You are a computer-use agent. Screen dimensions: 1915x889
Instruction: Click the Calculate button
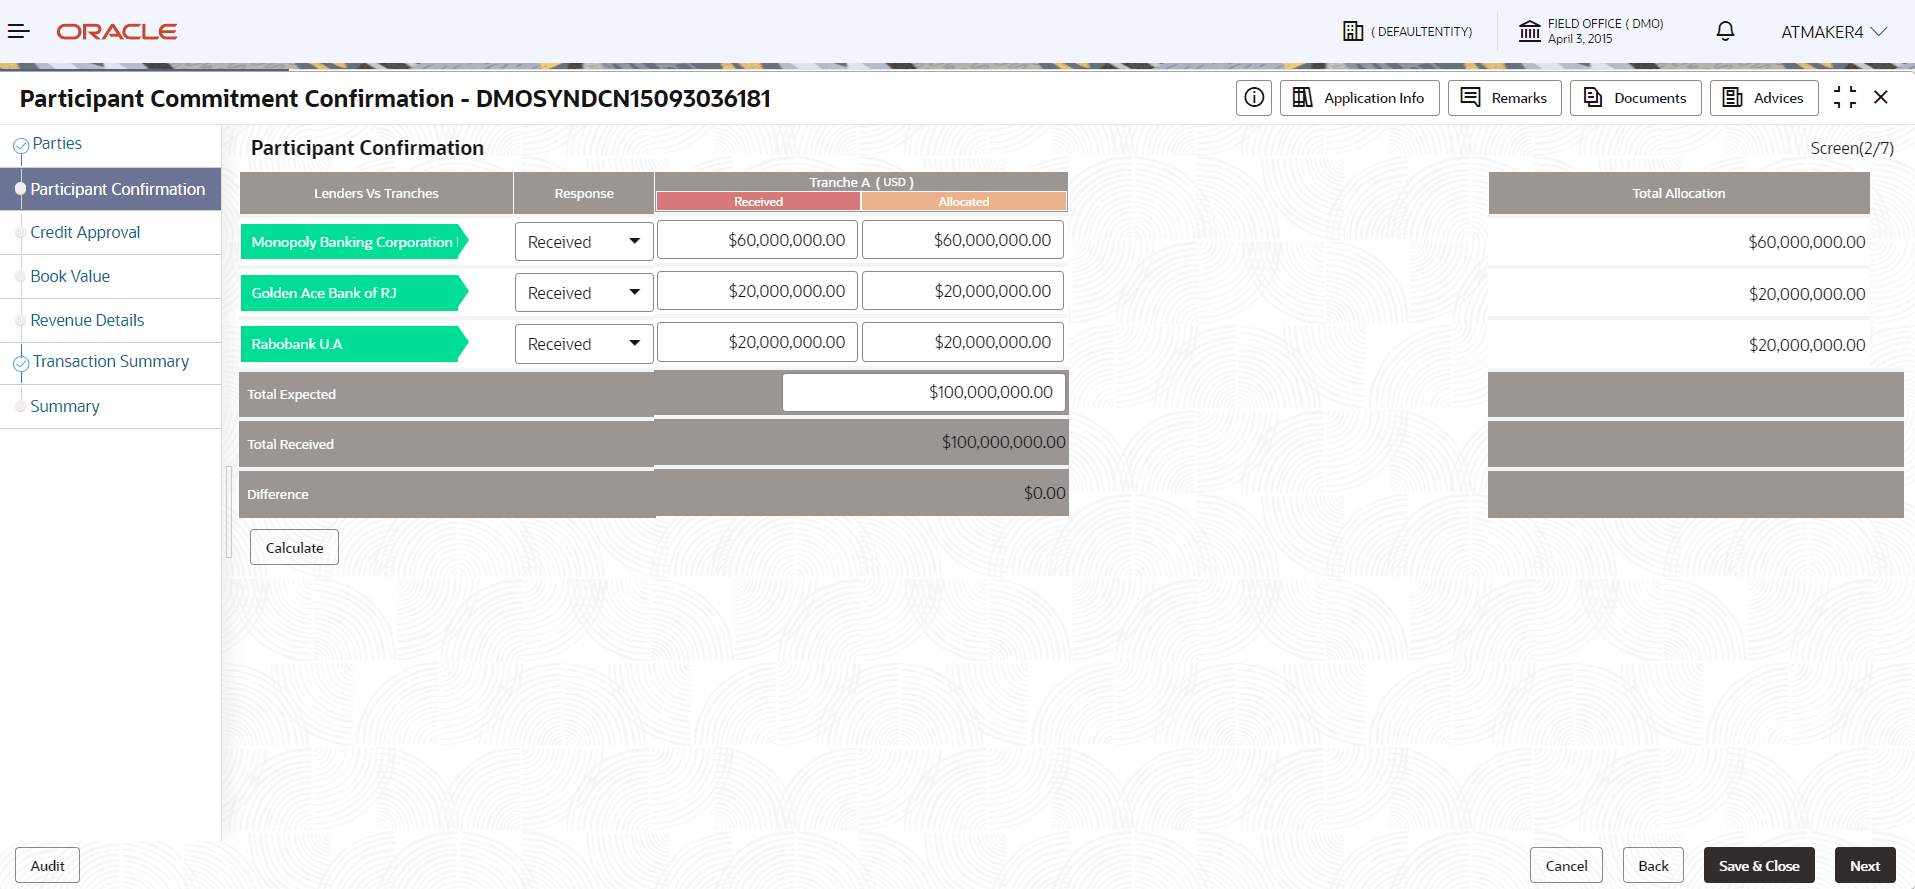294,547
